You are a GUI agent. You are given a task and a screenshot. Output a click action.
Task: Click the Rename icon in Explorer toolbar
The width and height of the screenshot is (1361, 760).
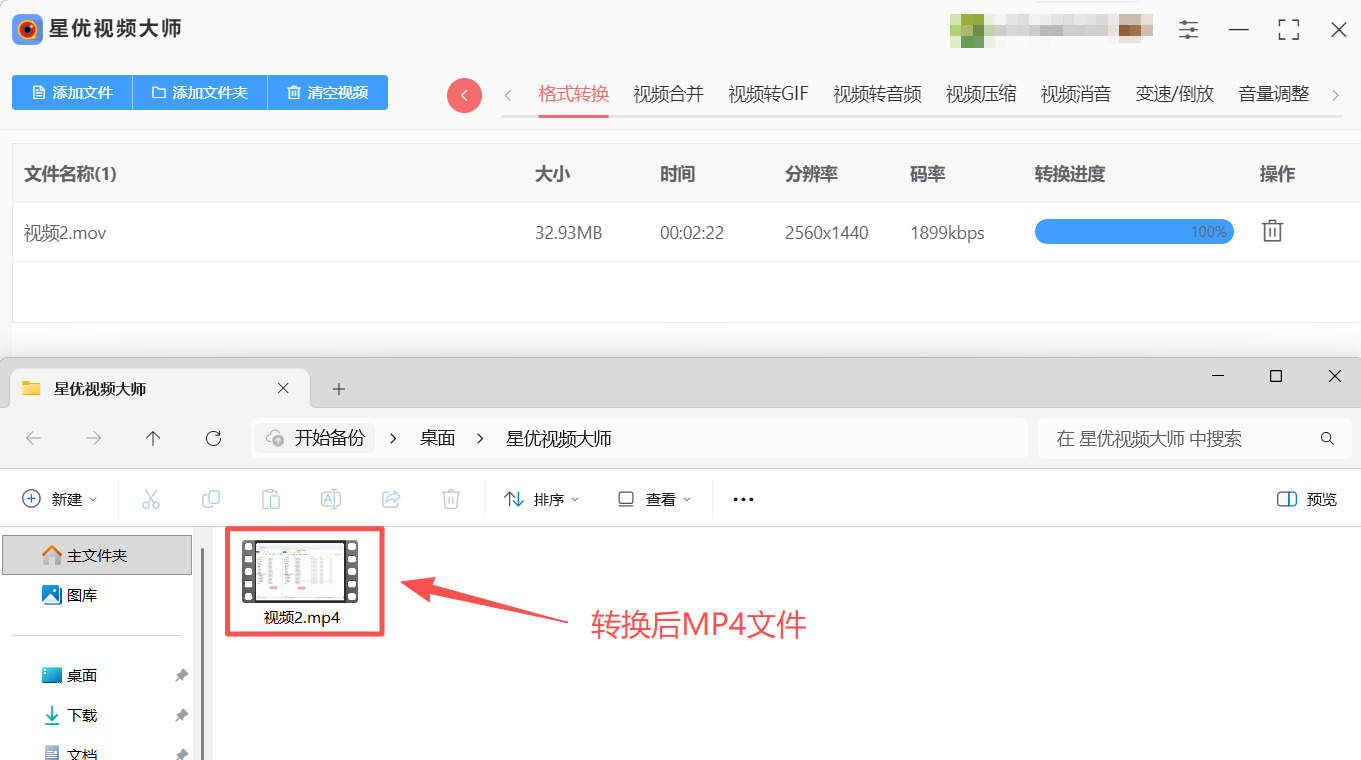point(331,499)
